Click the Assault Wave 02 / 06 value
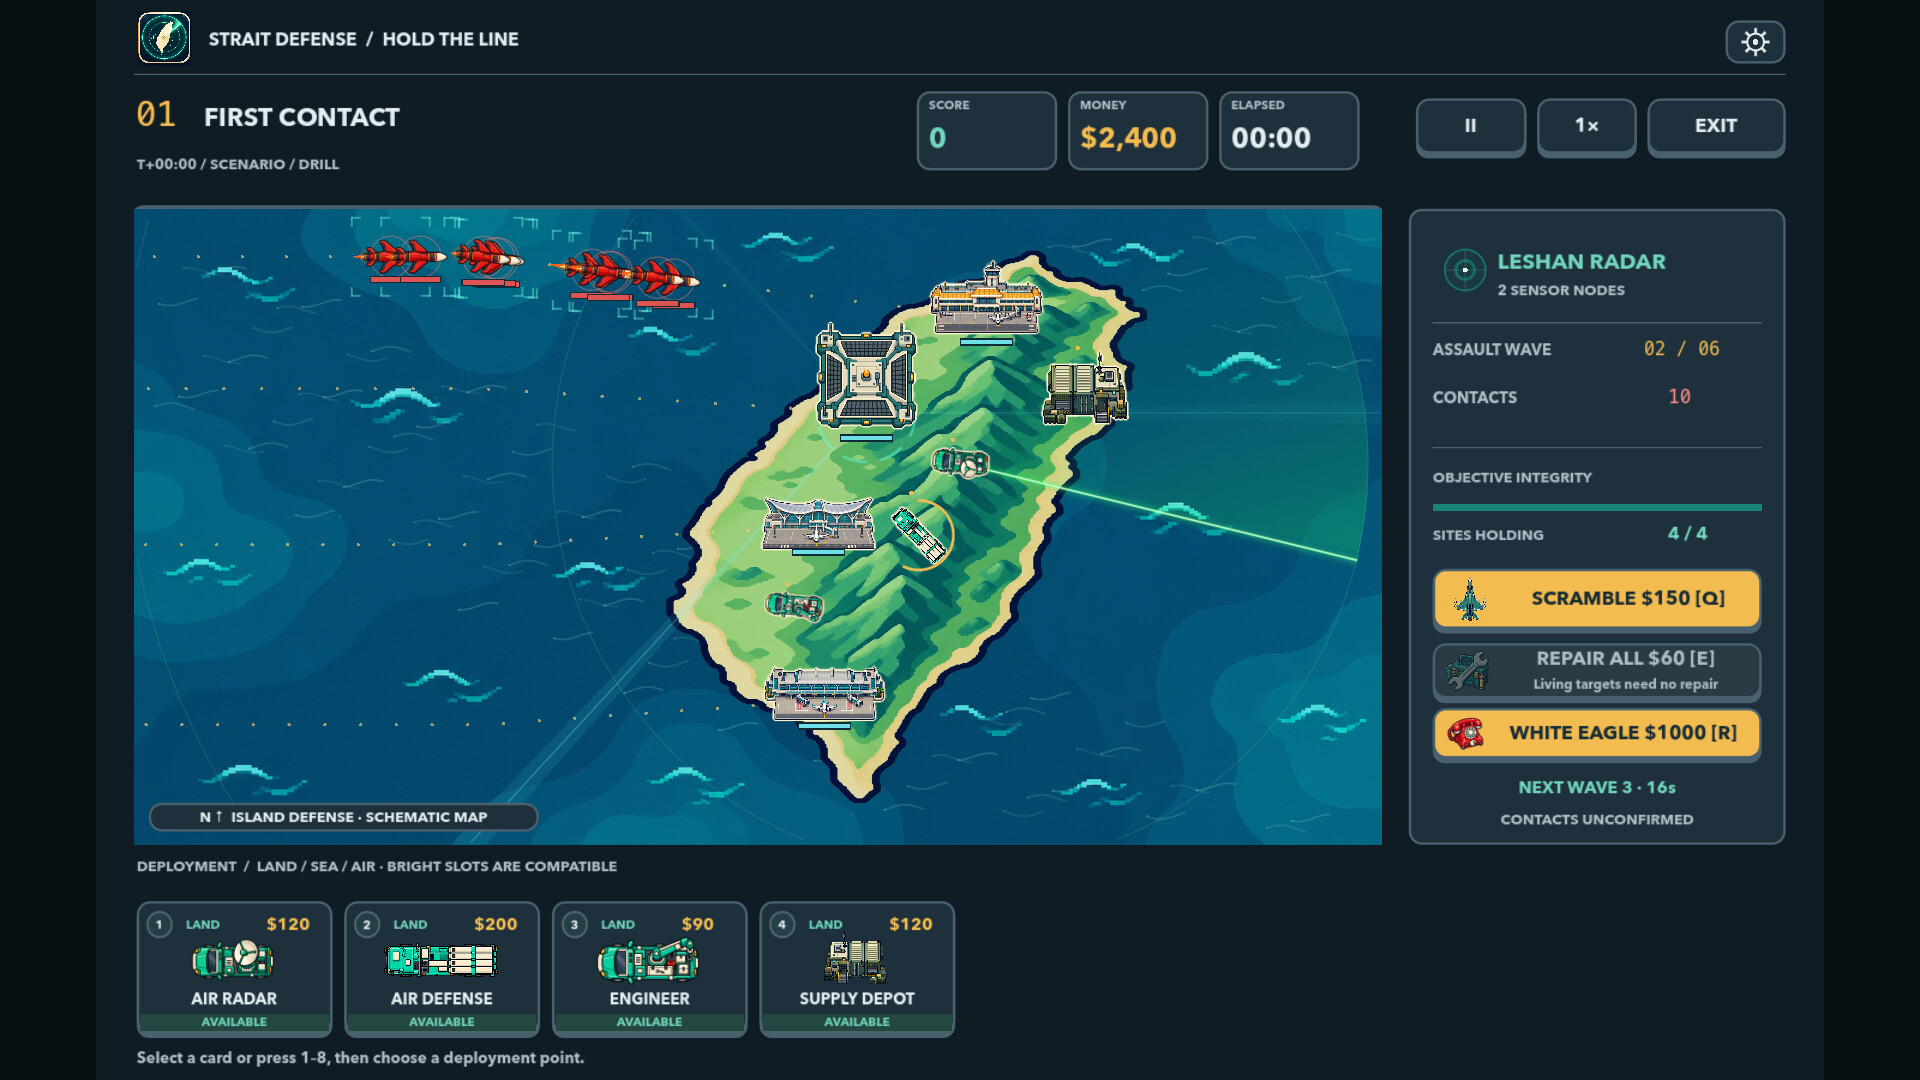The width and height of the screenshot is (1920, 1080). pos(1681,349)
